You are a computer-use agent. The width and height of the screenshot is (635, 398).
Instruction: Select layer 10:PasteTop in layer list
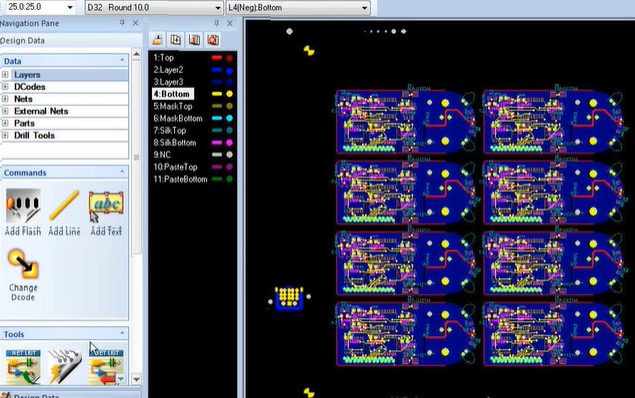[175, 167]
